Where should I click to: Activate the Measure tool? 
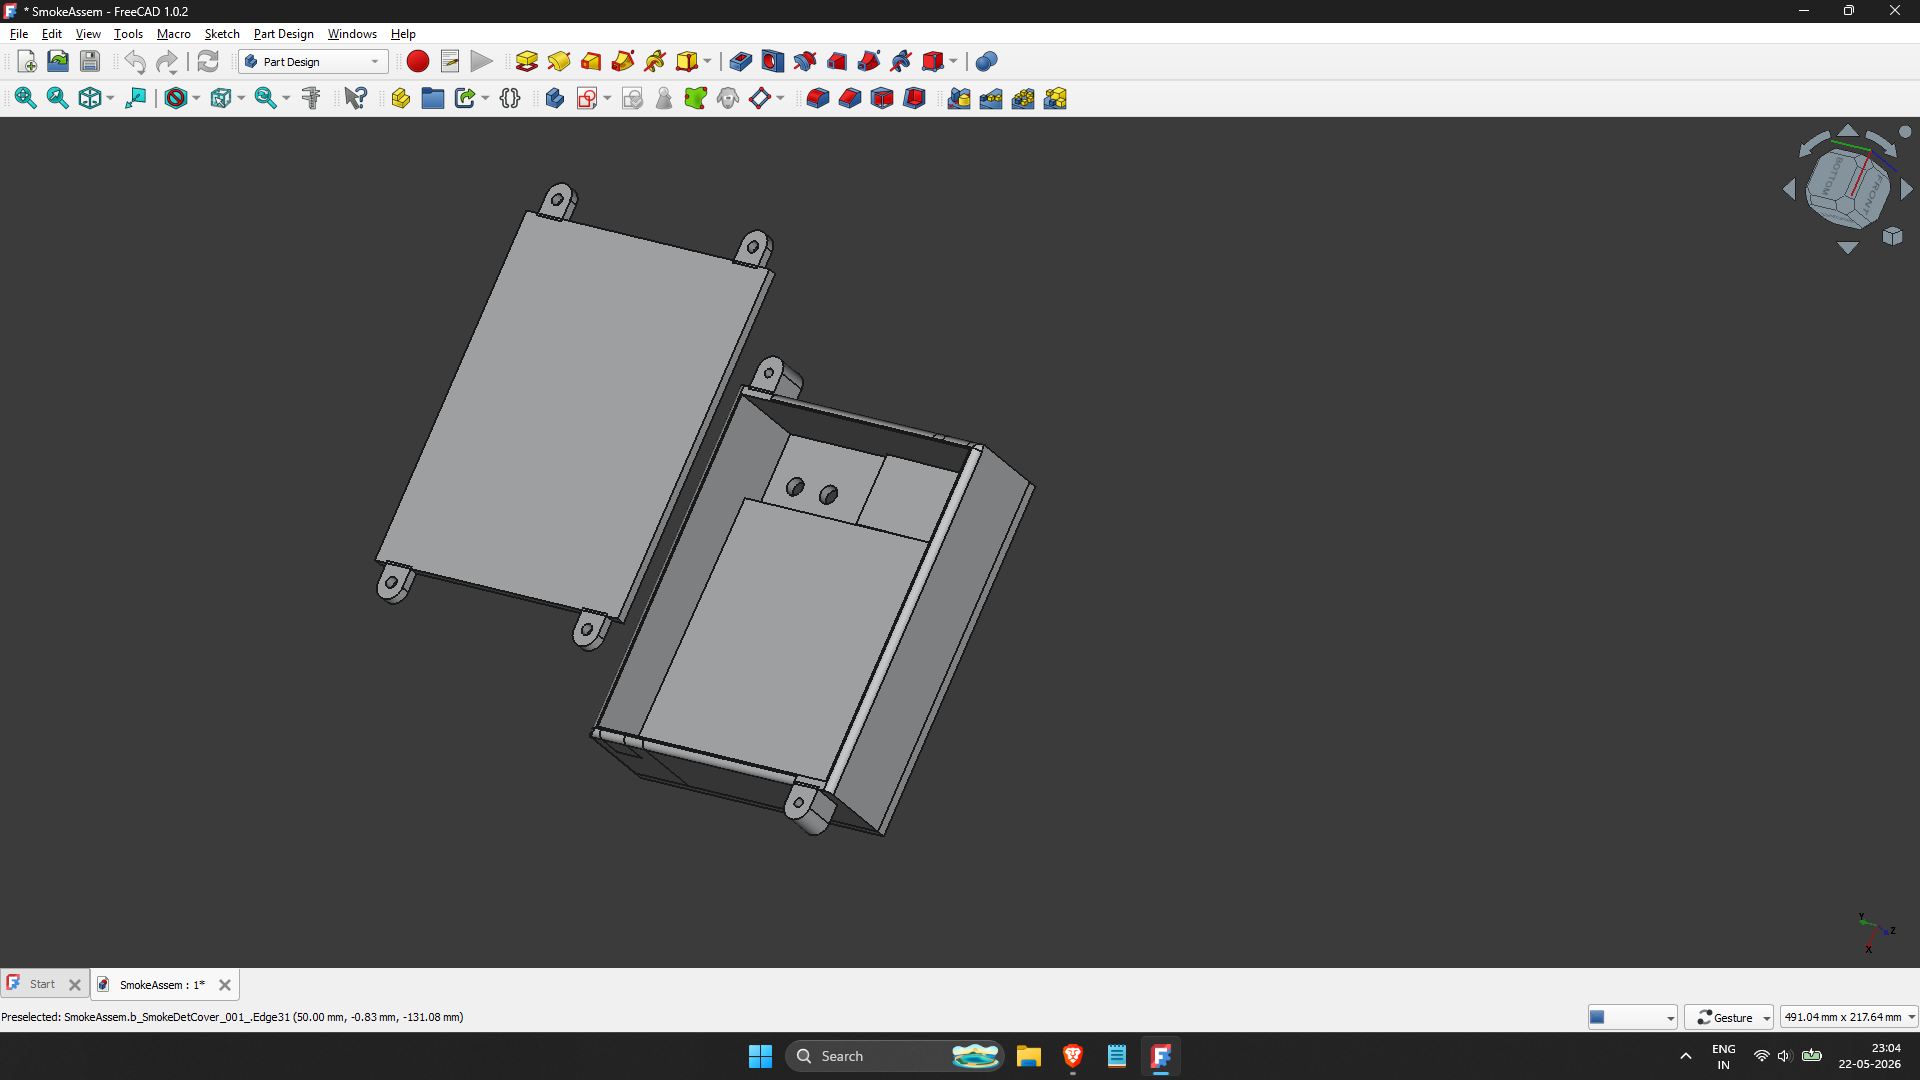[311, 98]
